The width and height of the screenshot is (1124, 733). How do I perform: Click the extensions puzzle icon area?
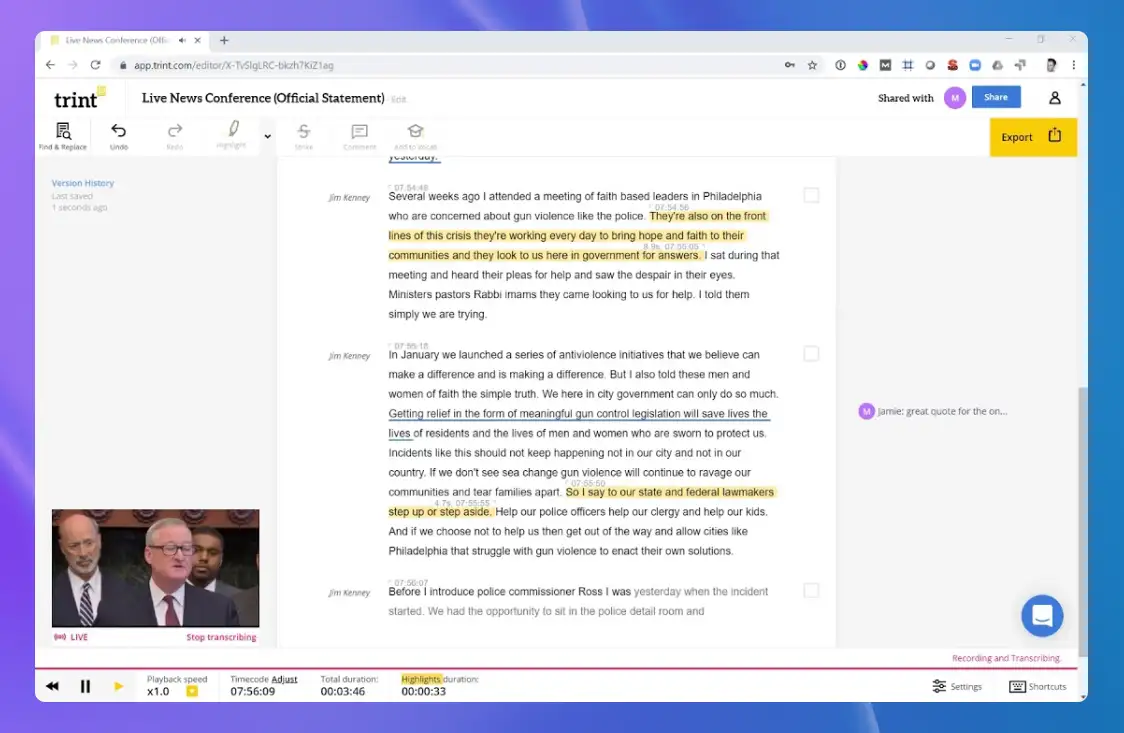[x=1020, y=65]
